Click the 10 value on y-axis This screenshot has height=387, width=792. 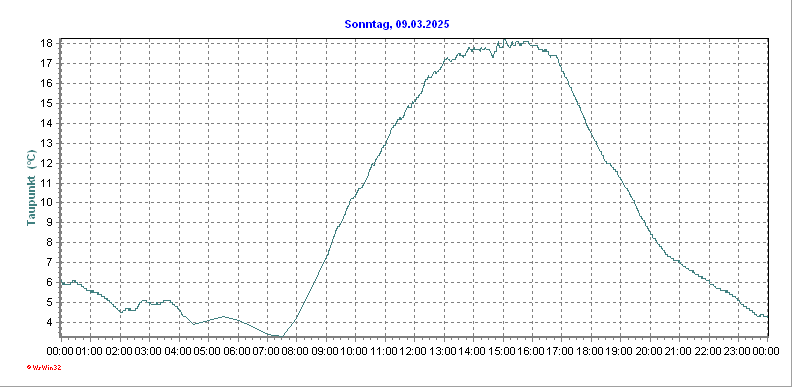pos(47,203)
